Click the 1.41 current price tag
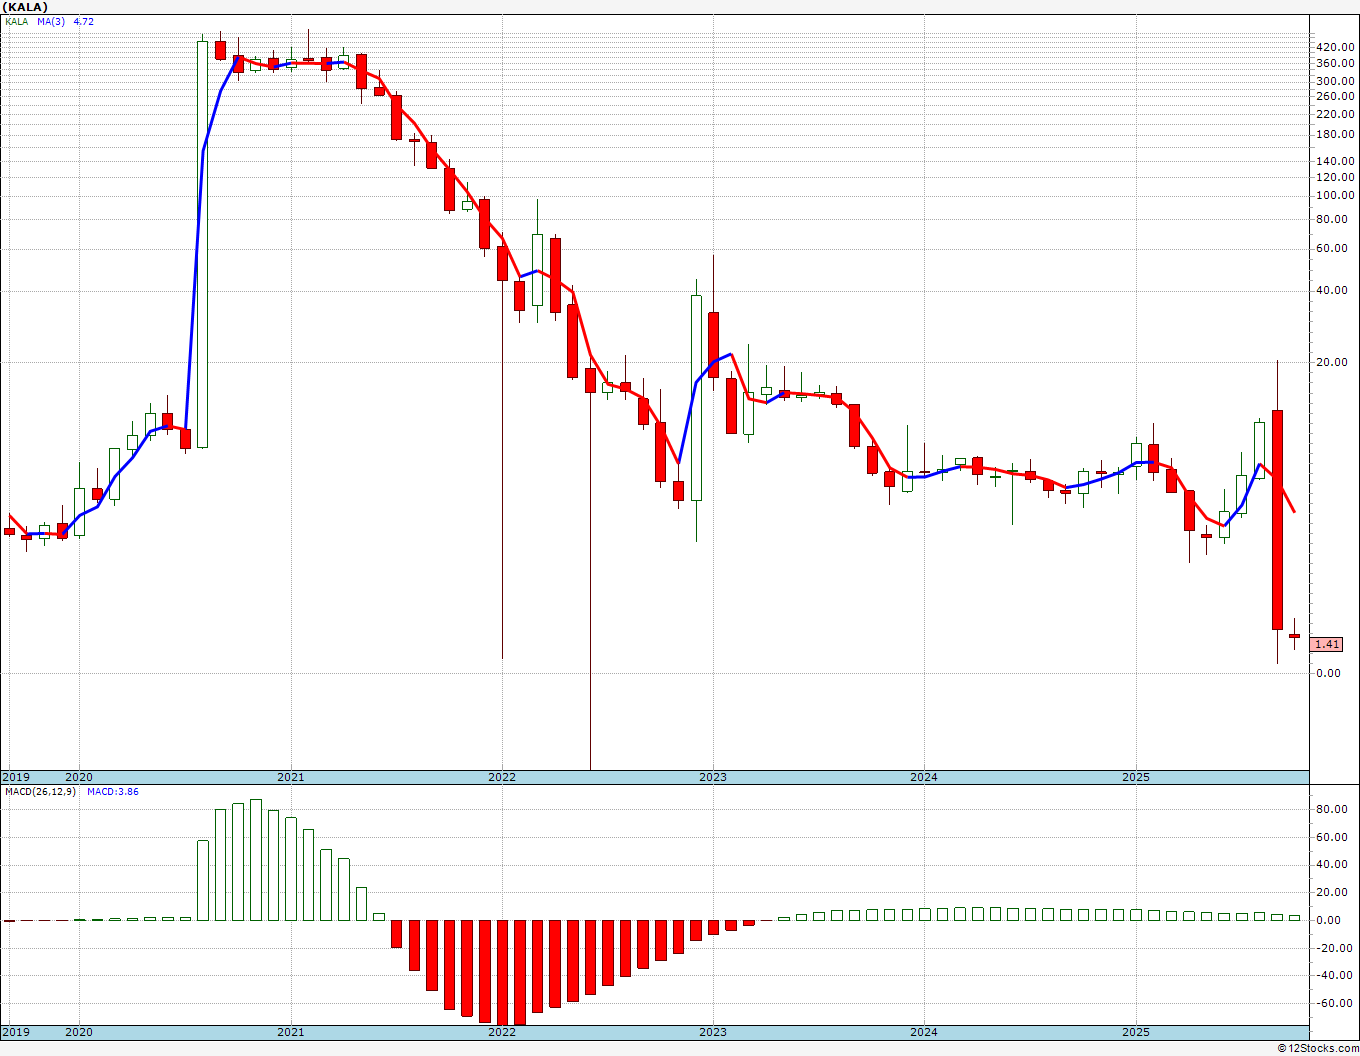This screenshot has height=1056, width=1360. (1327, 645)
